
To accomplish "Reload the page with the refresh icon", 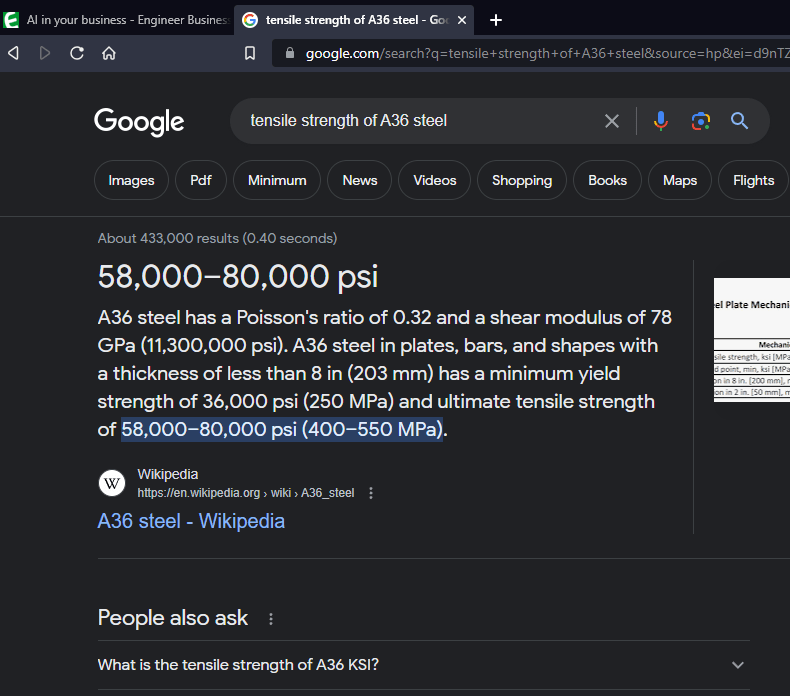I will point(77,53).
